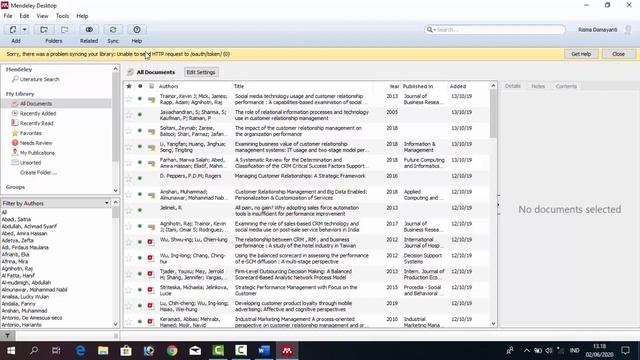640x360 pixels.
Task: Open the Help toolbar icon
Action: [x=137, y=30]
